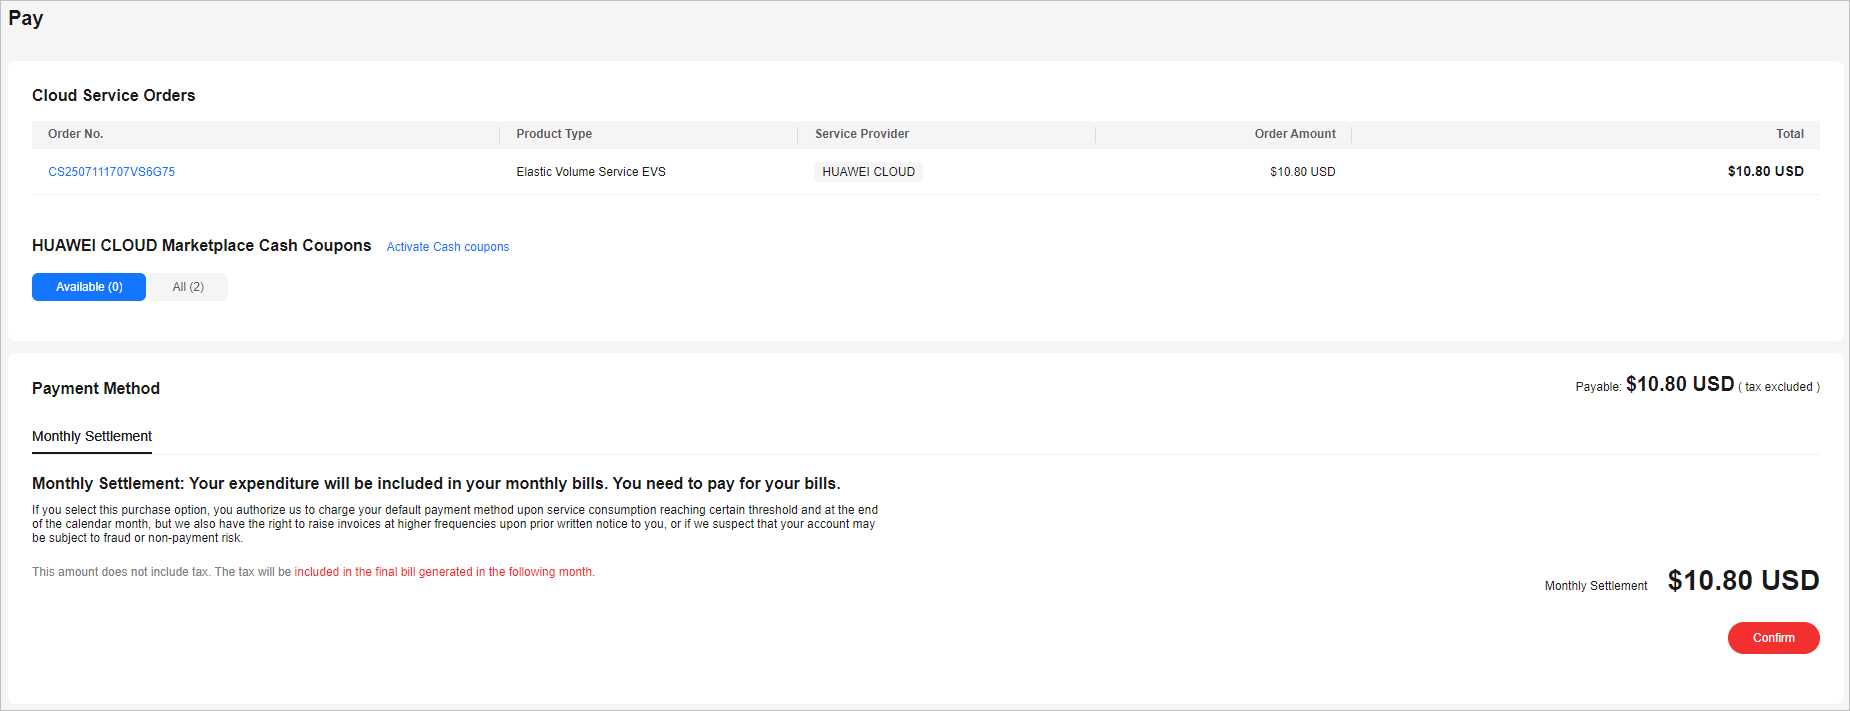
Task: Click HUAWEI CLOUD Marketplace Cash Coupons heading
Action: pyautogui.click(x=202, y=246)
